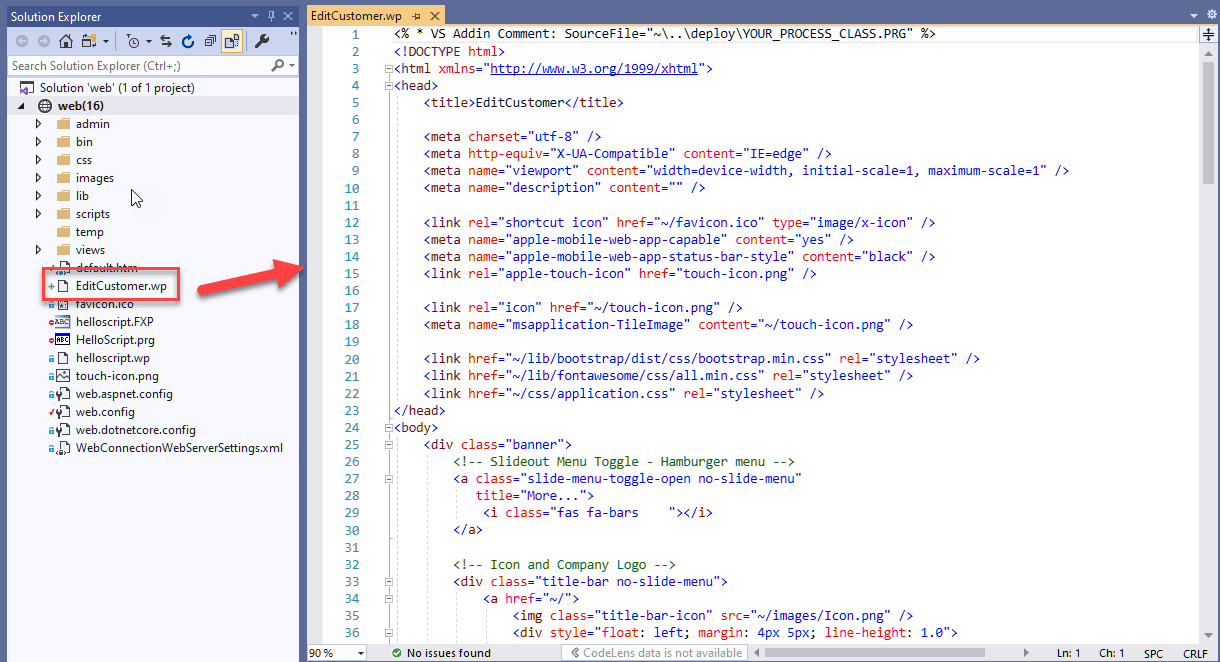Open the Pending Changes Filter dropdown arrow
Image resolution: width=1220 pixels, height=662 pixels.
(x=148, y=42)
